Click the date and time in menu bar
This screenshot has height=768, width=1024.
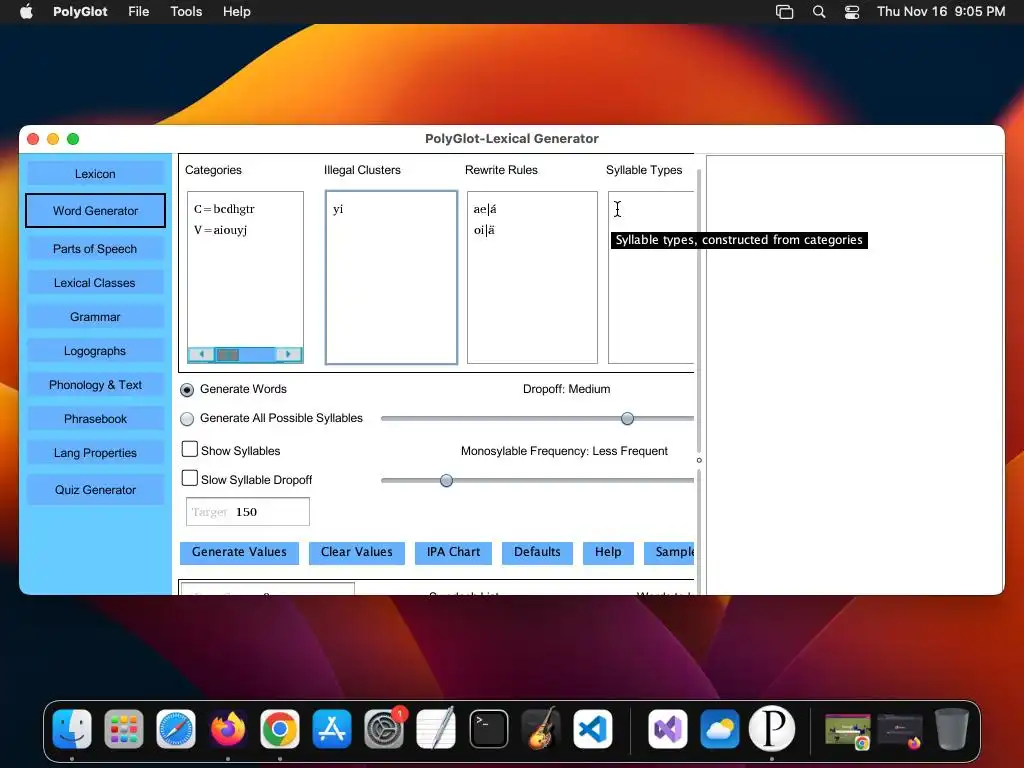click(940, 12)
